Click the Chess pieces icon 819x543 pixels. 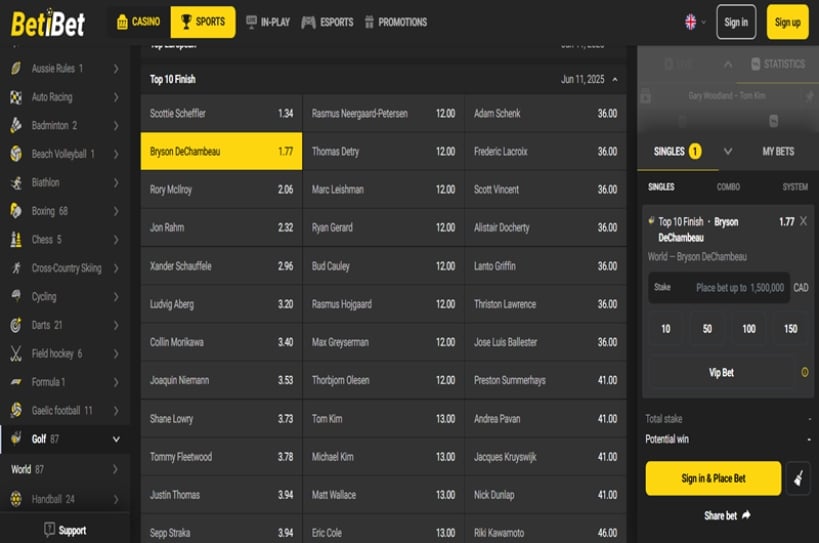pos(16,239)
